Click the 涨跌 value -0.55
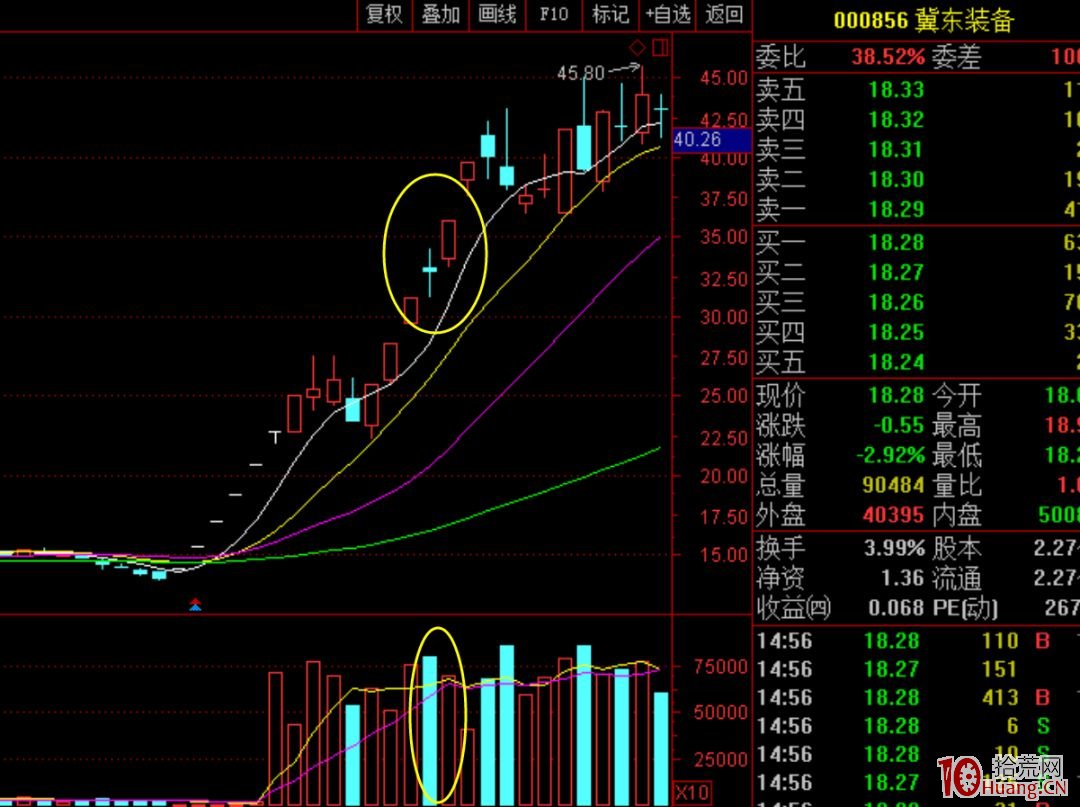1080x807 pixels. [x=898, y=426]
